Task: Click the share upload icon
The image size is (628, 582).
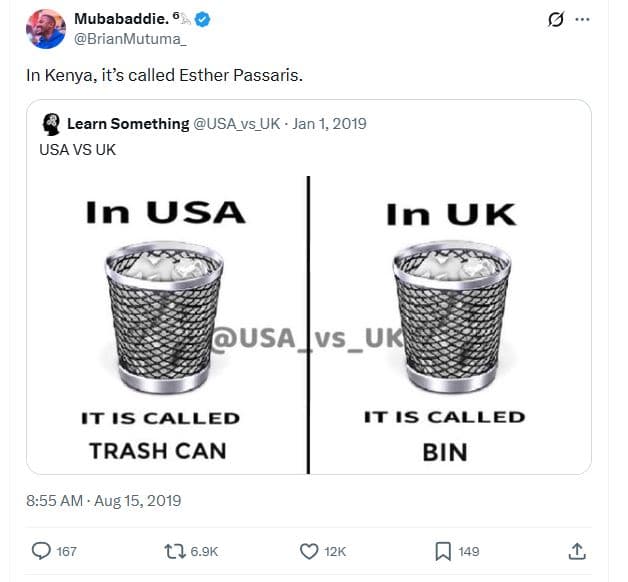Action: pos(576,551)
